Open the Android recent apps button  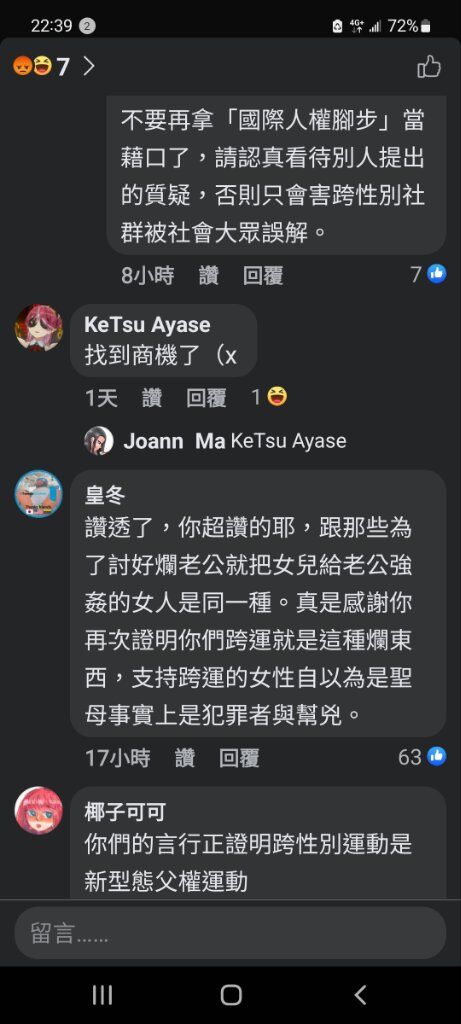click(102, 995)
